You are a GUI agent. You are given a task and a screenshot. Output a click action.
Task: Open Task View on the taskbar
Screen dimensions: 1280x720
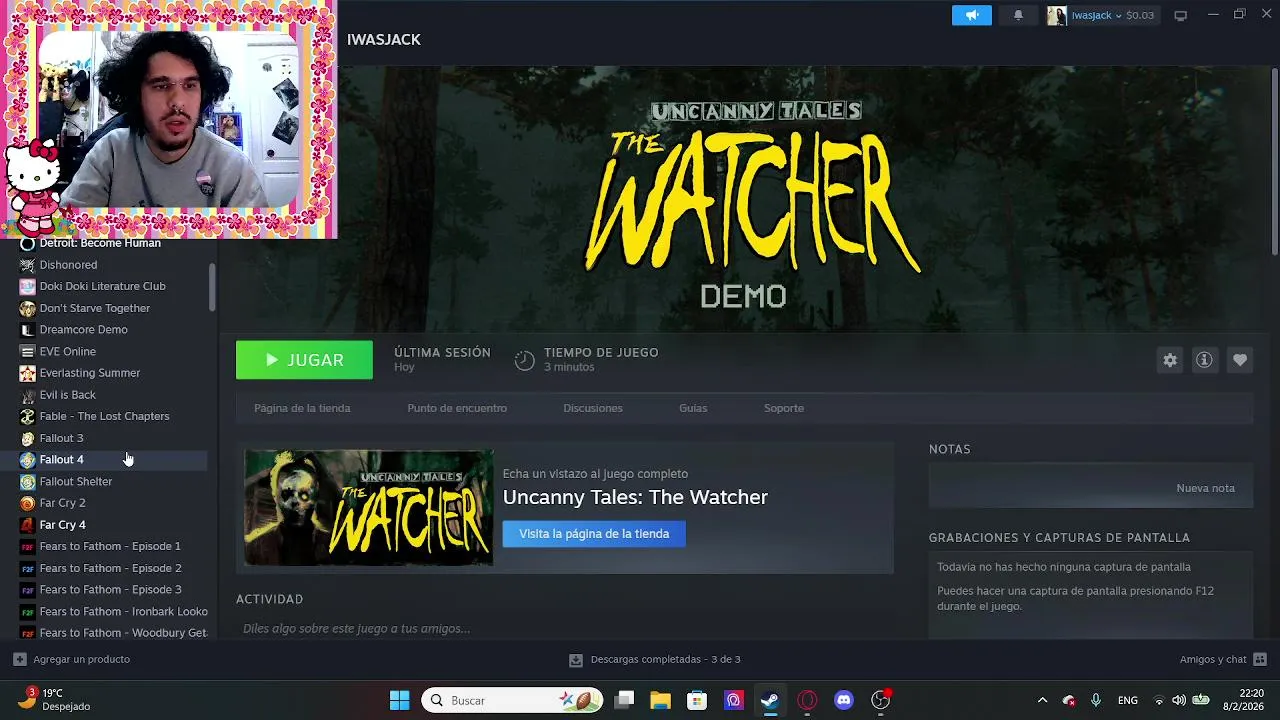pyautogui.click(x=624, y=700)
